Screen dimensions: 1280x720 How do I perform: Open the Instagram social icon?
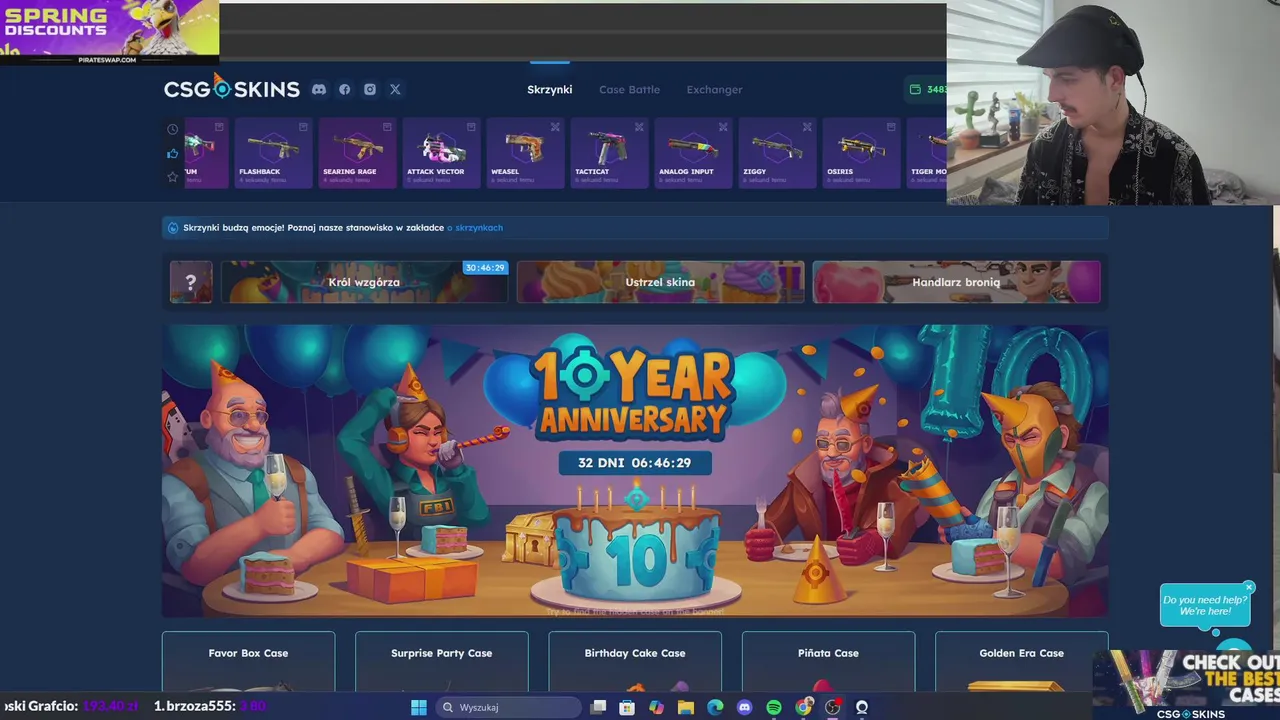tap(370, 89)
